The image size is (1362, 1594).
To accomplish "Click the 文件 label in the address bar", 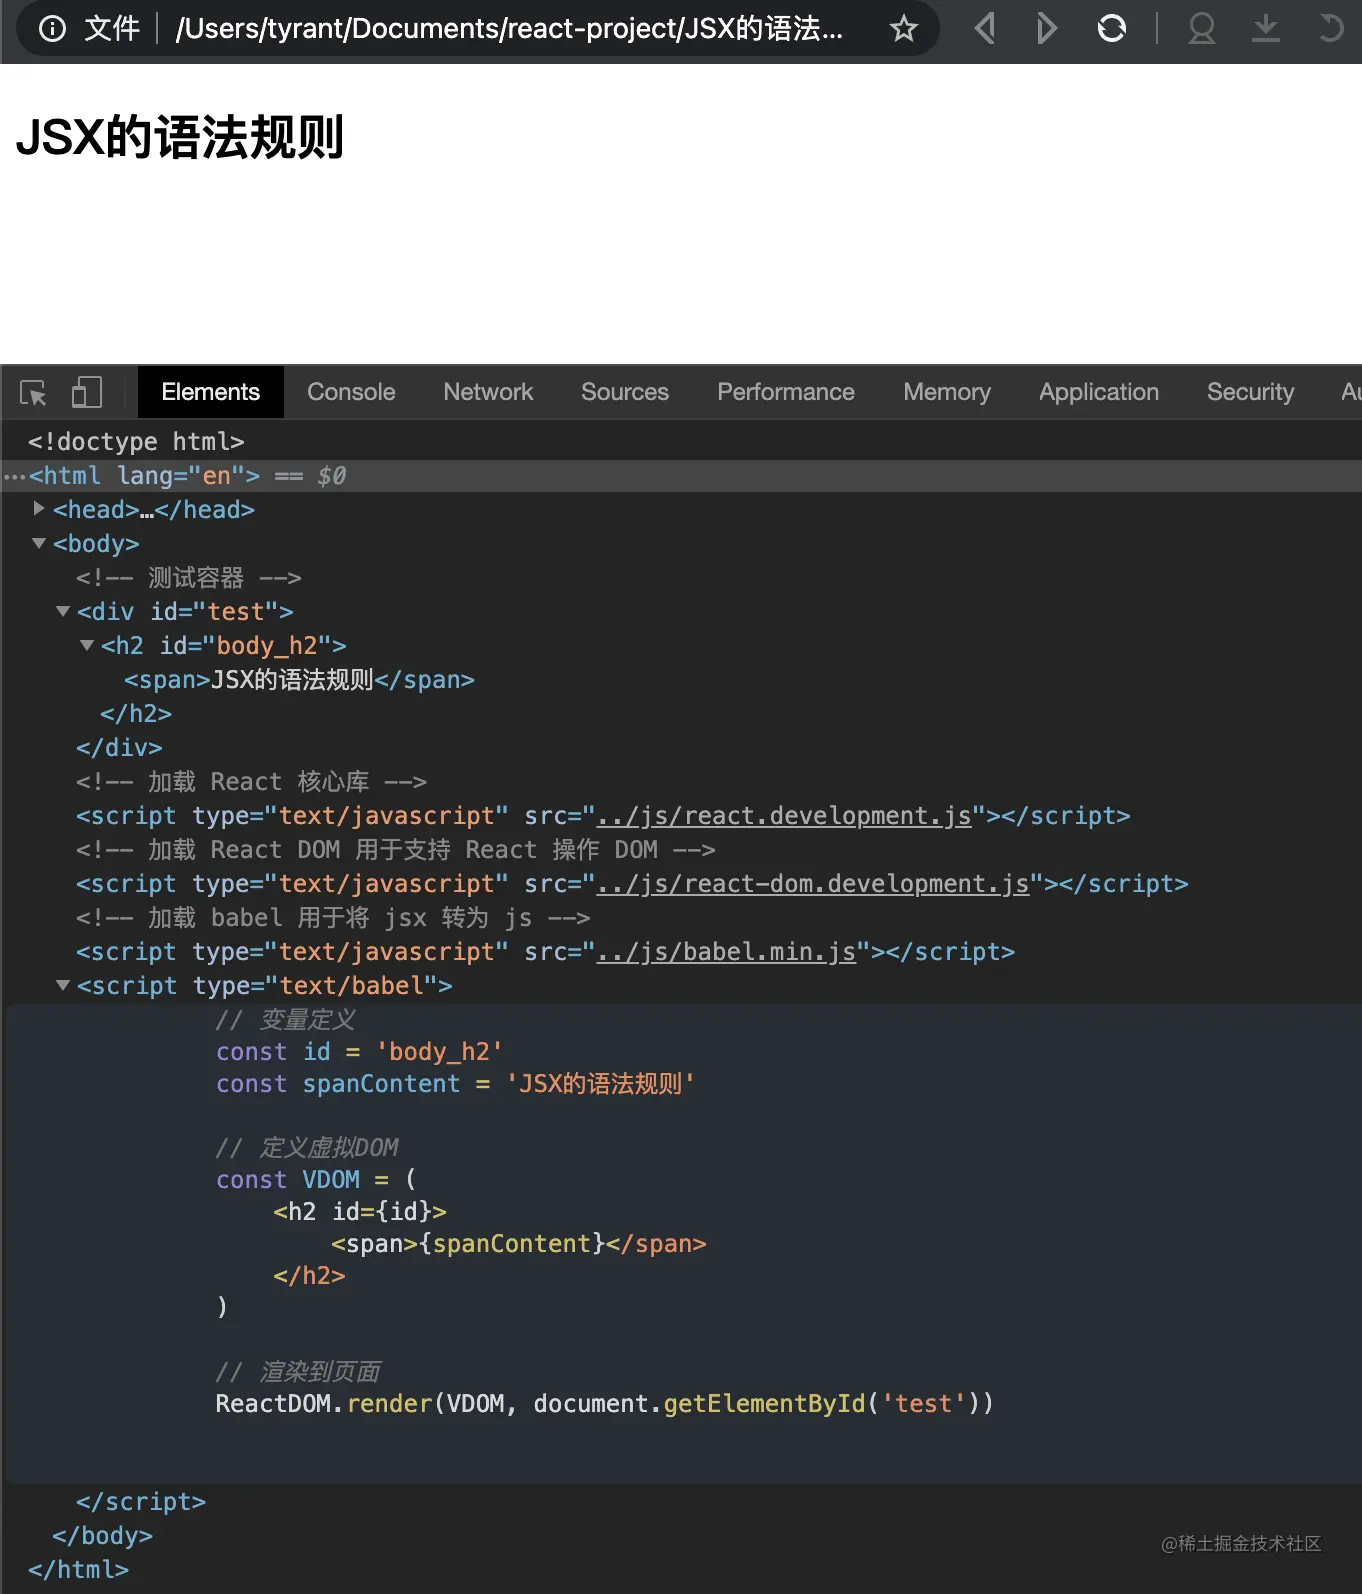I will 112,29.
